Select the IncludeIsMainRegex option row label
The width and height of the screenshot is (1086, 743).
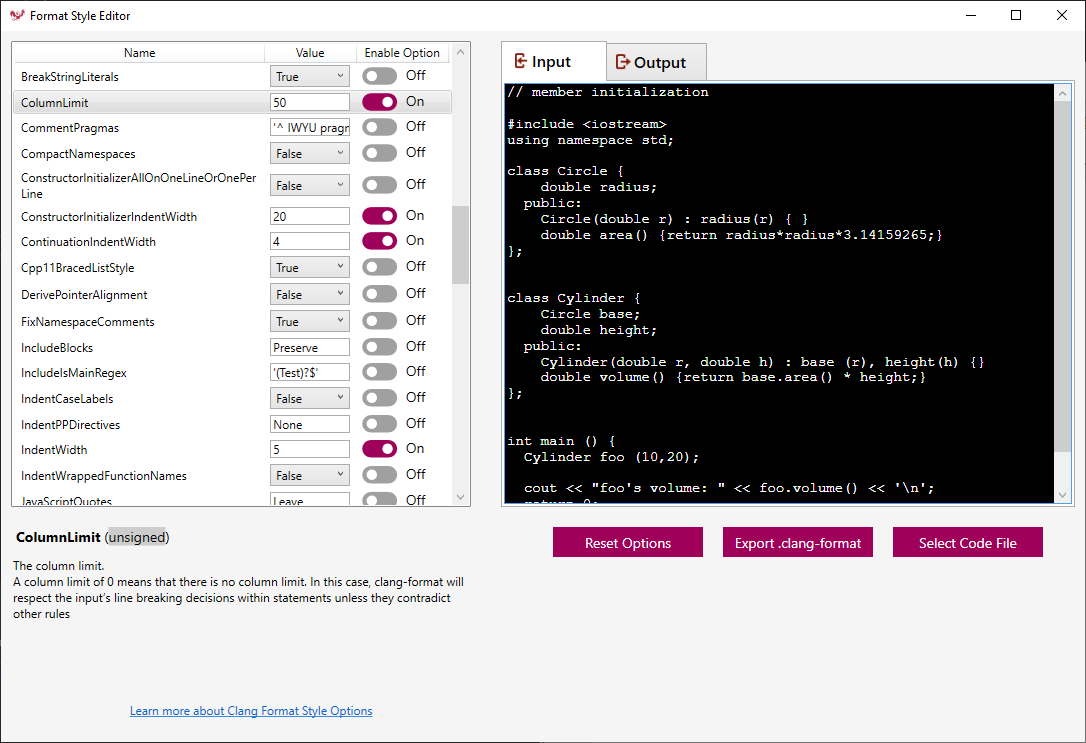click(74, 373)
